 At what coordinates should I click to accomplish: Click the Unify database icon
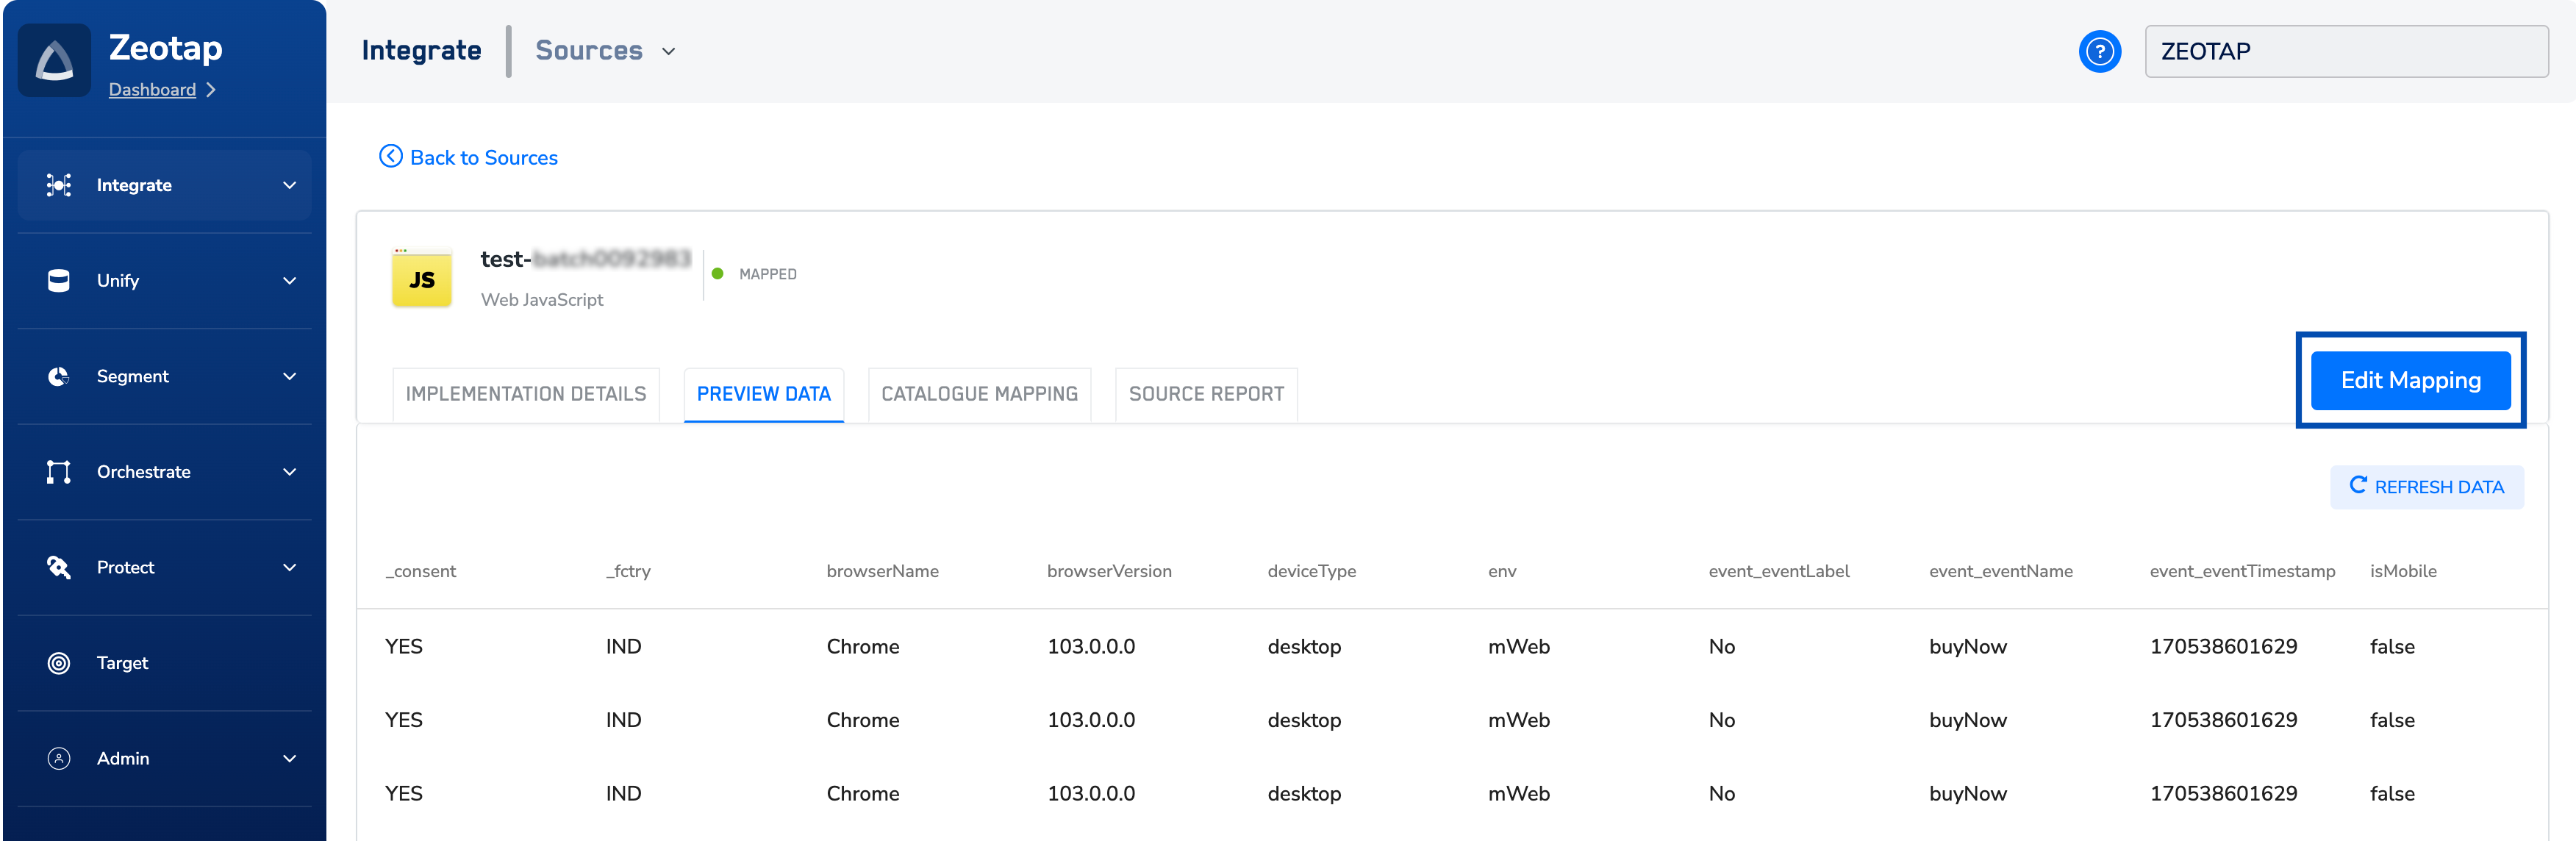59,281
